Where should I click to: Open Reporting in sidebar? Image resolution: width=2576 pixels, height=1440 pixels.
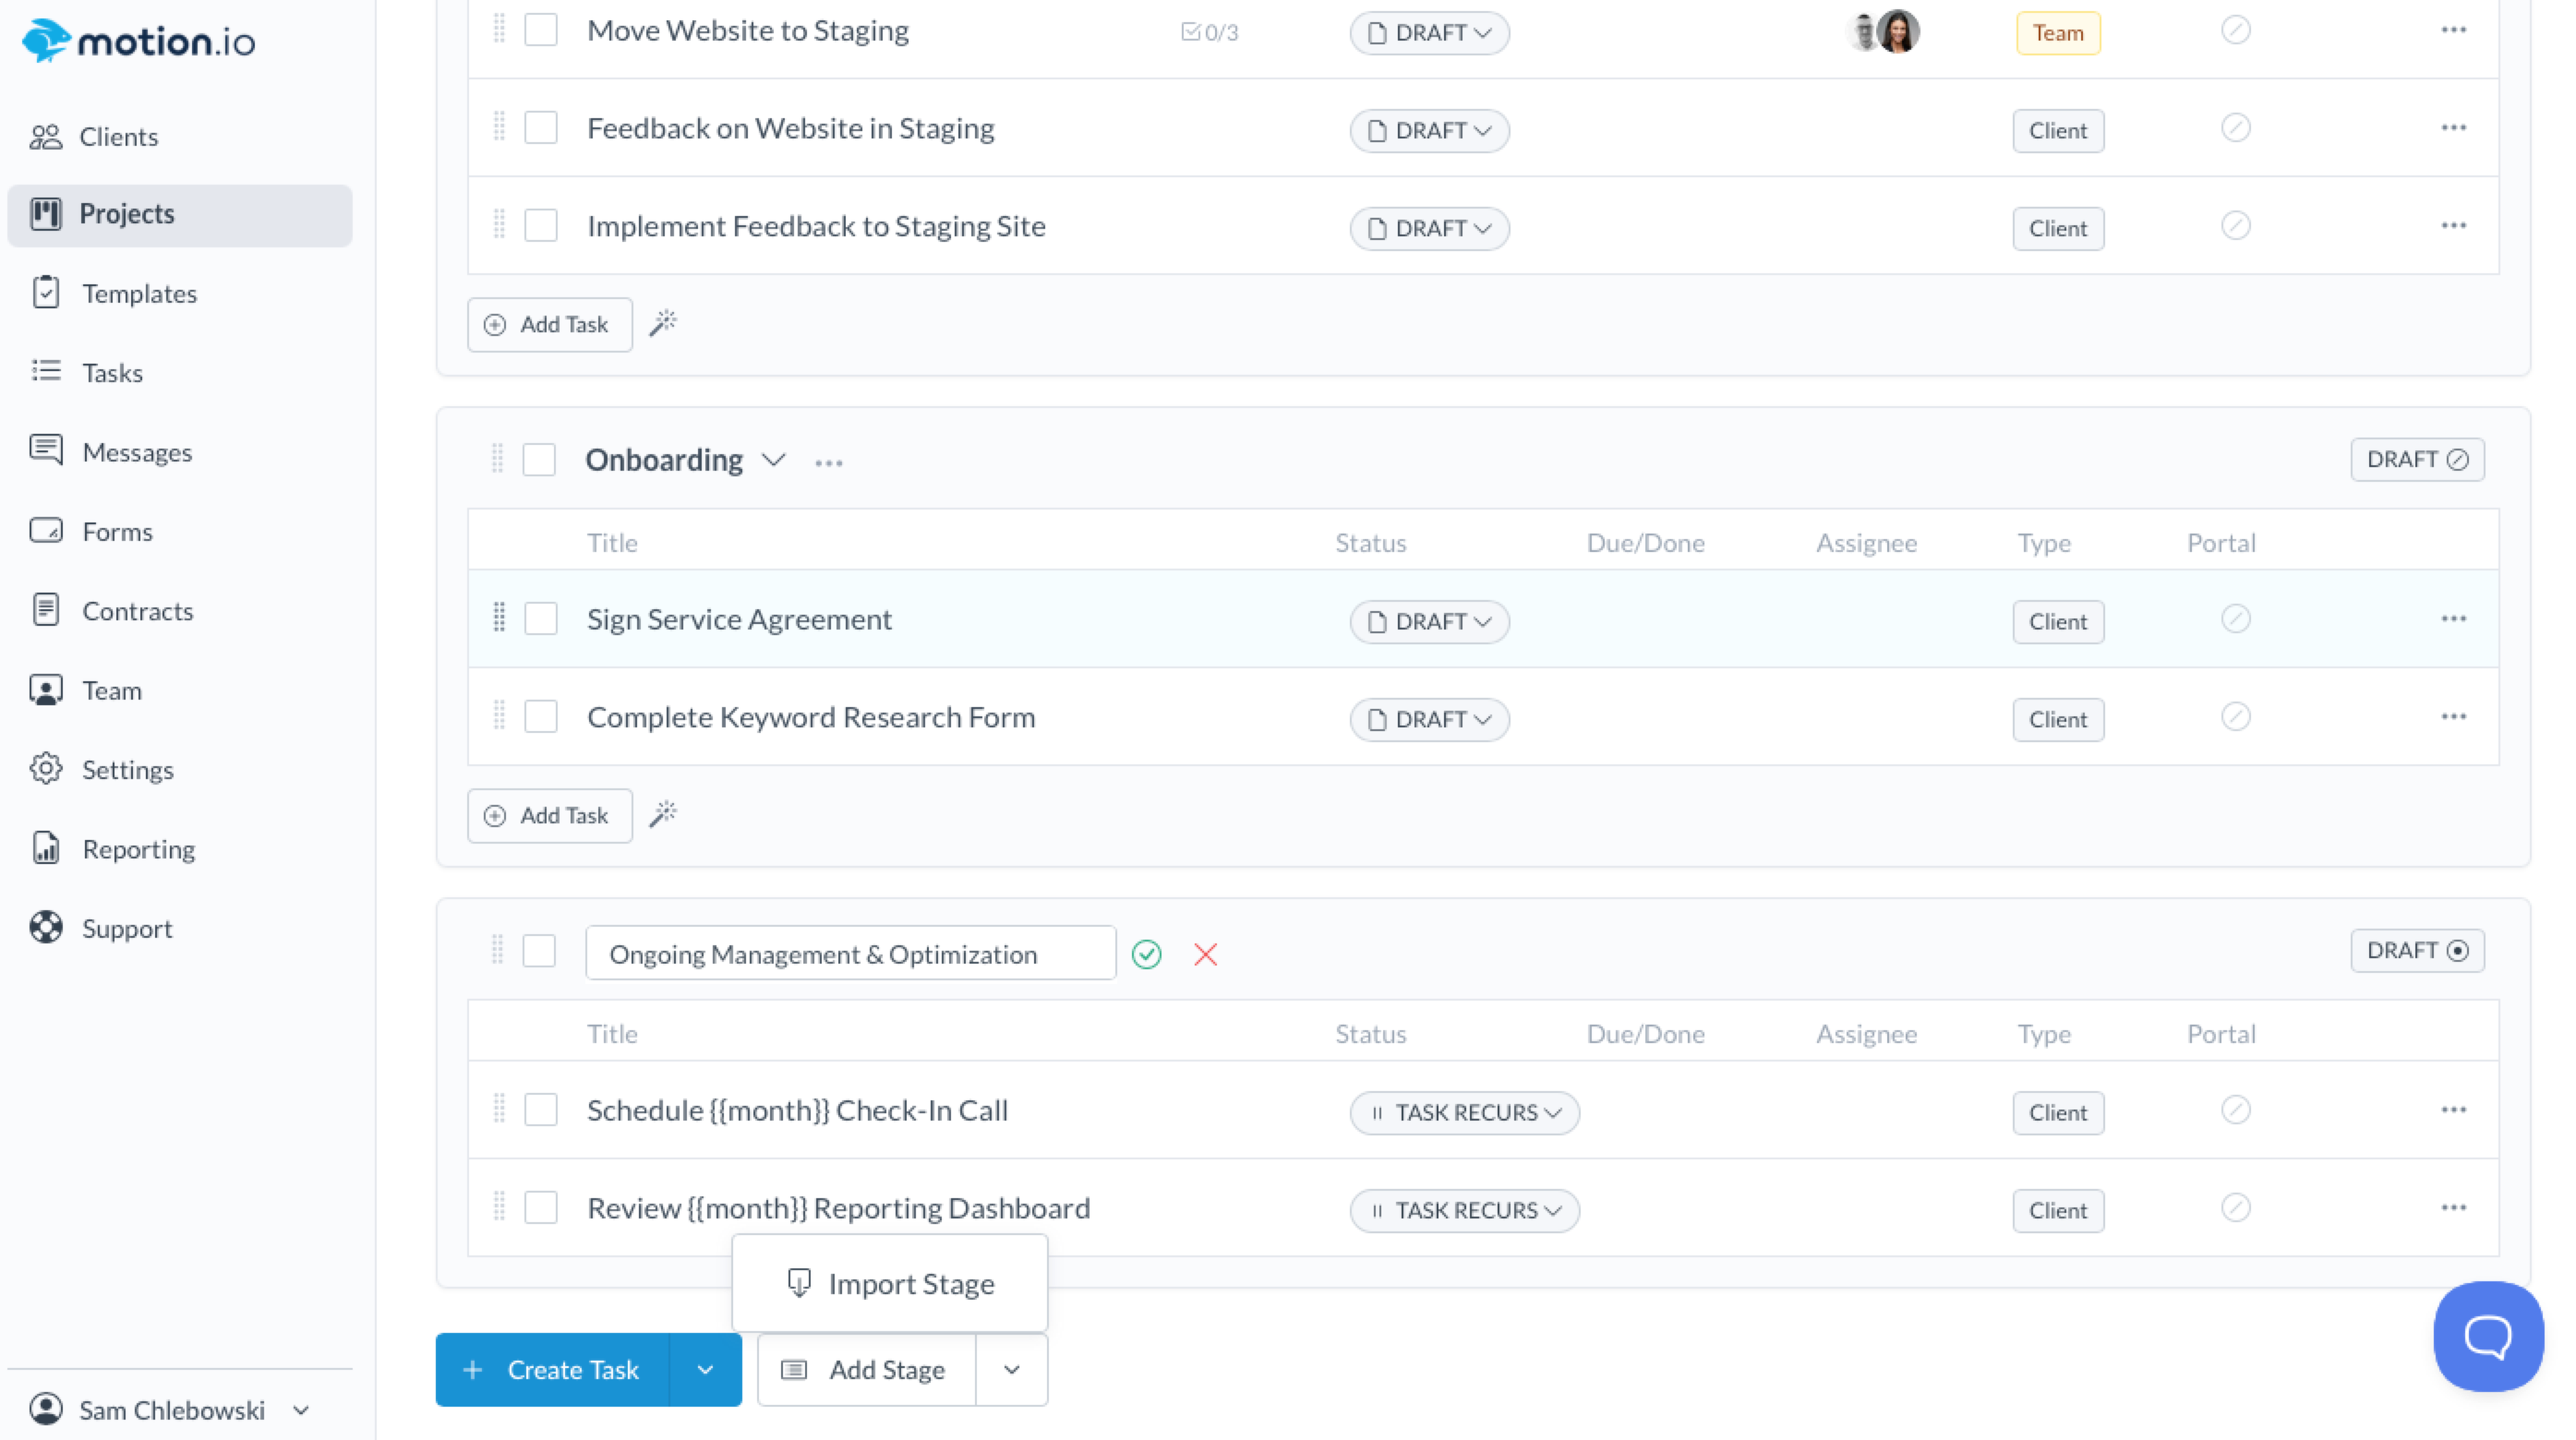(x=180, y=848)
